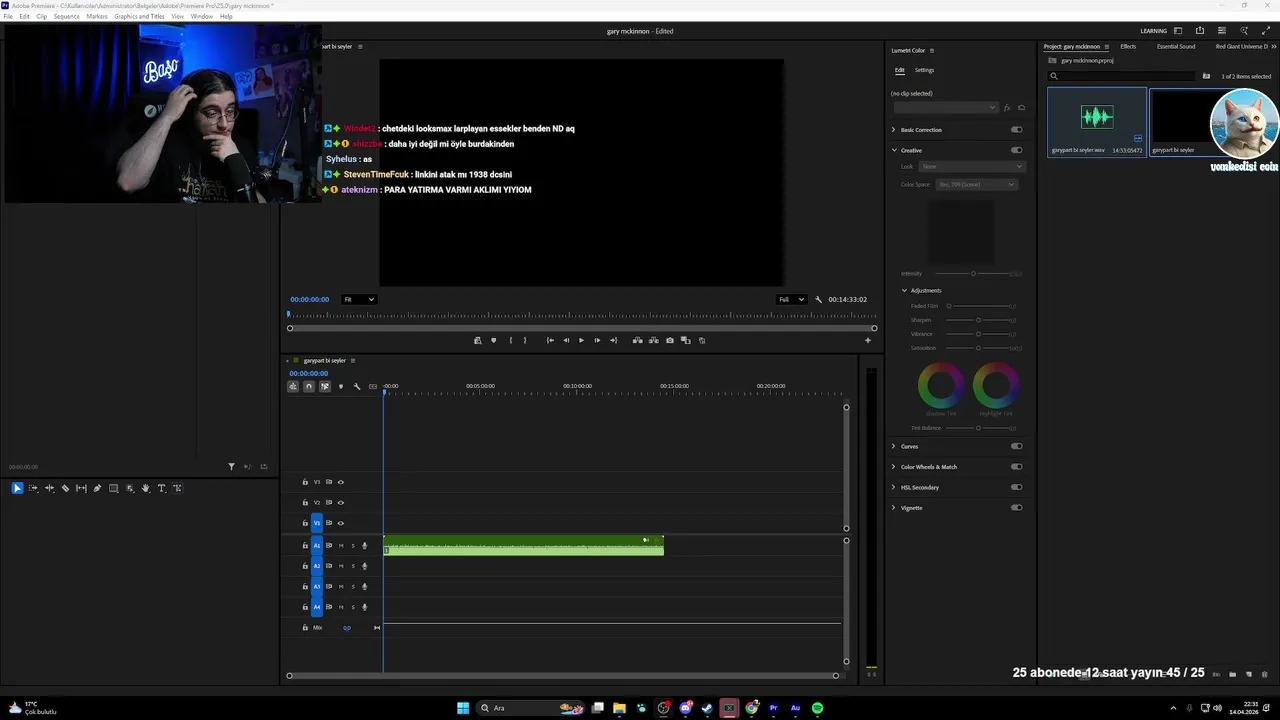Select the green audio clip on A1
1280x720 pixels.
coord(523,546)
